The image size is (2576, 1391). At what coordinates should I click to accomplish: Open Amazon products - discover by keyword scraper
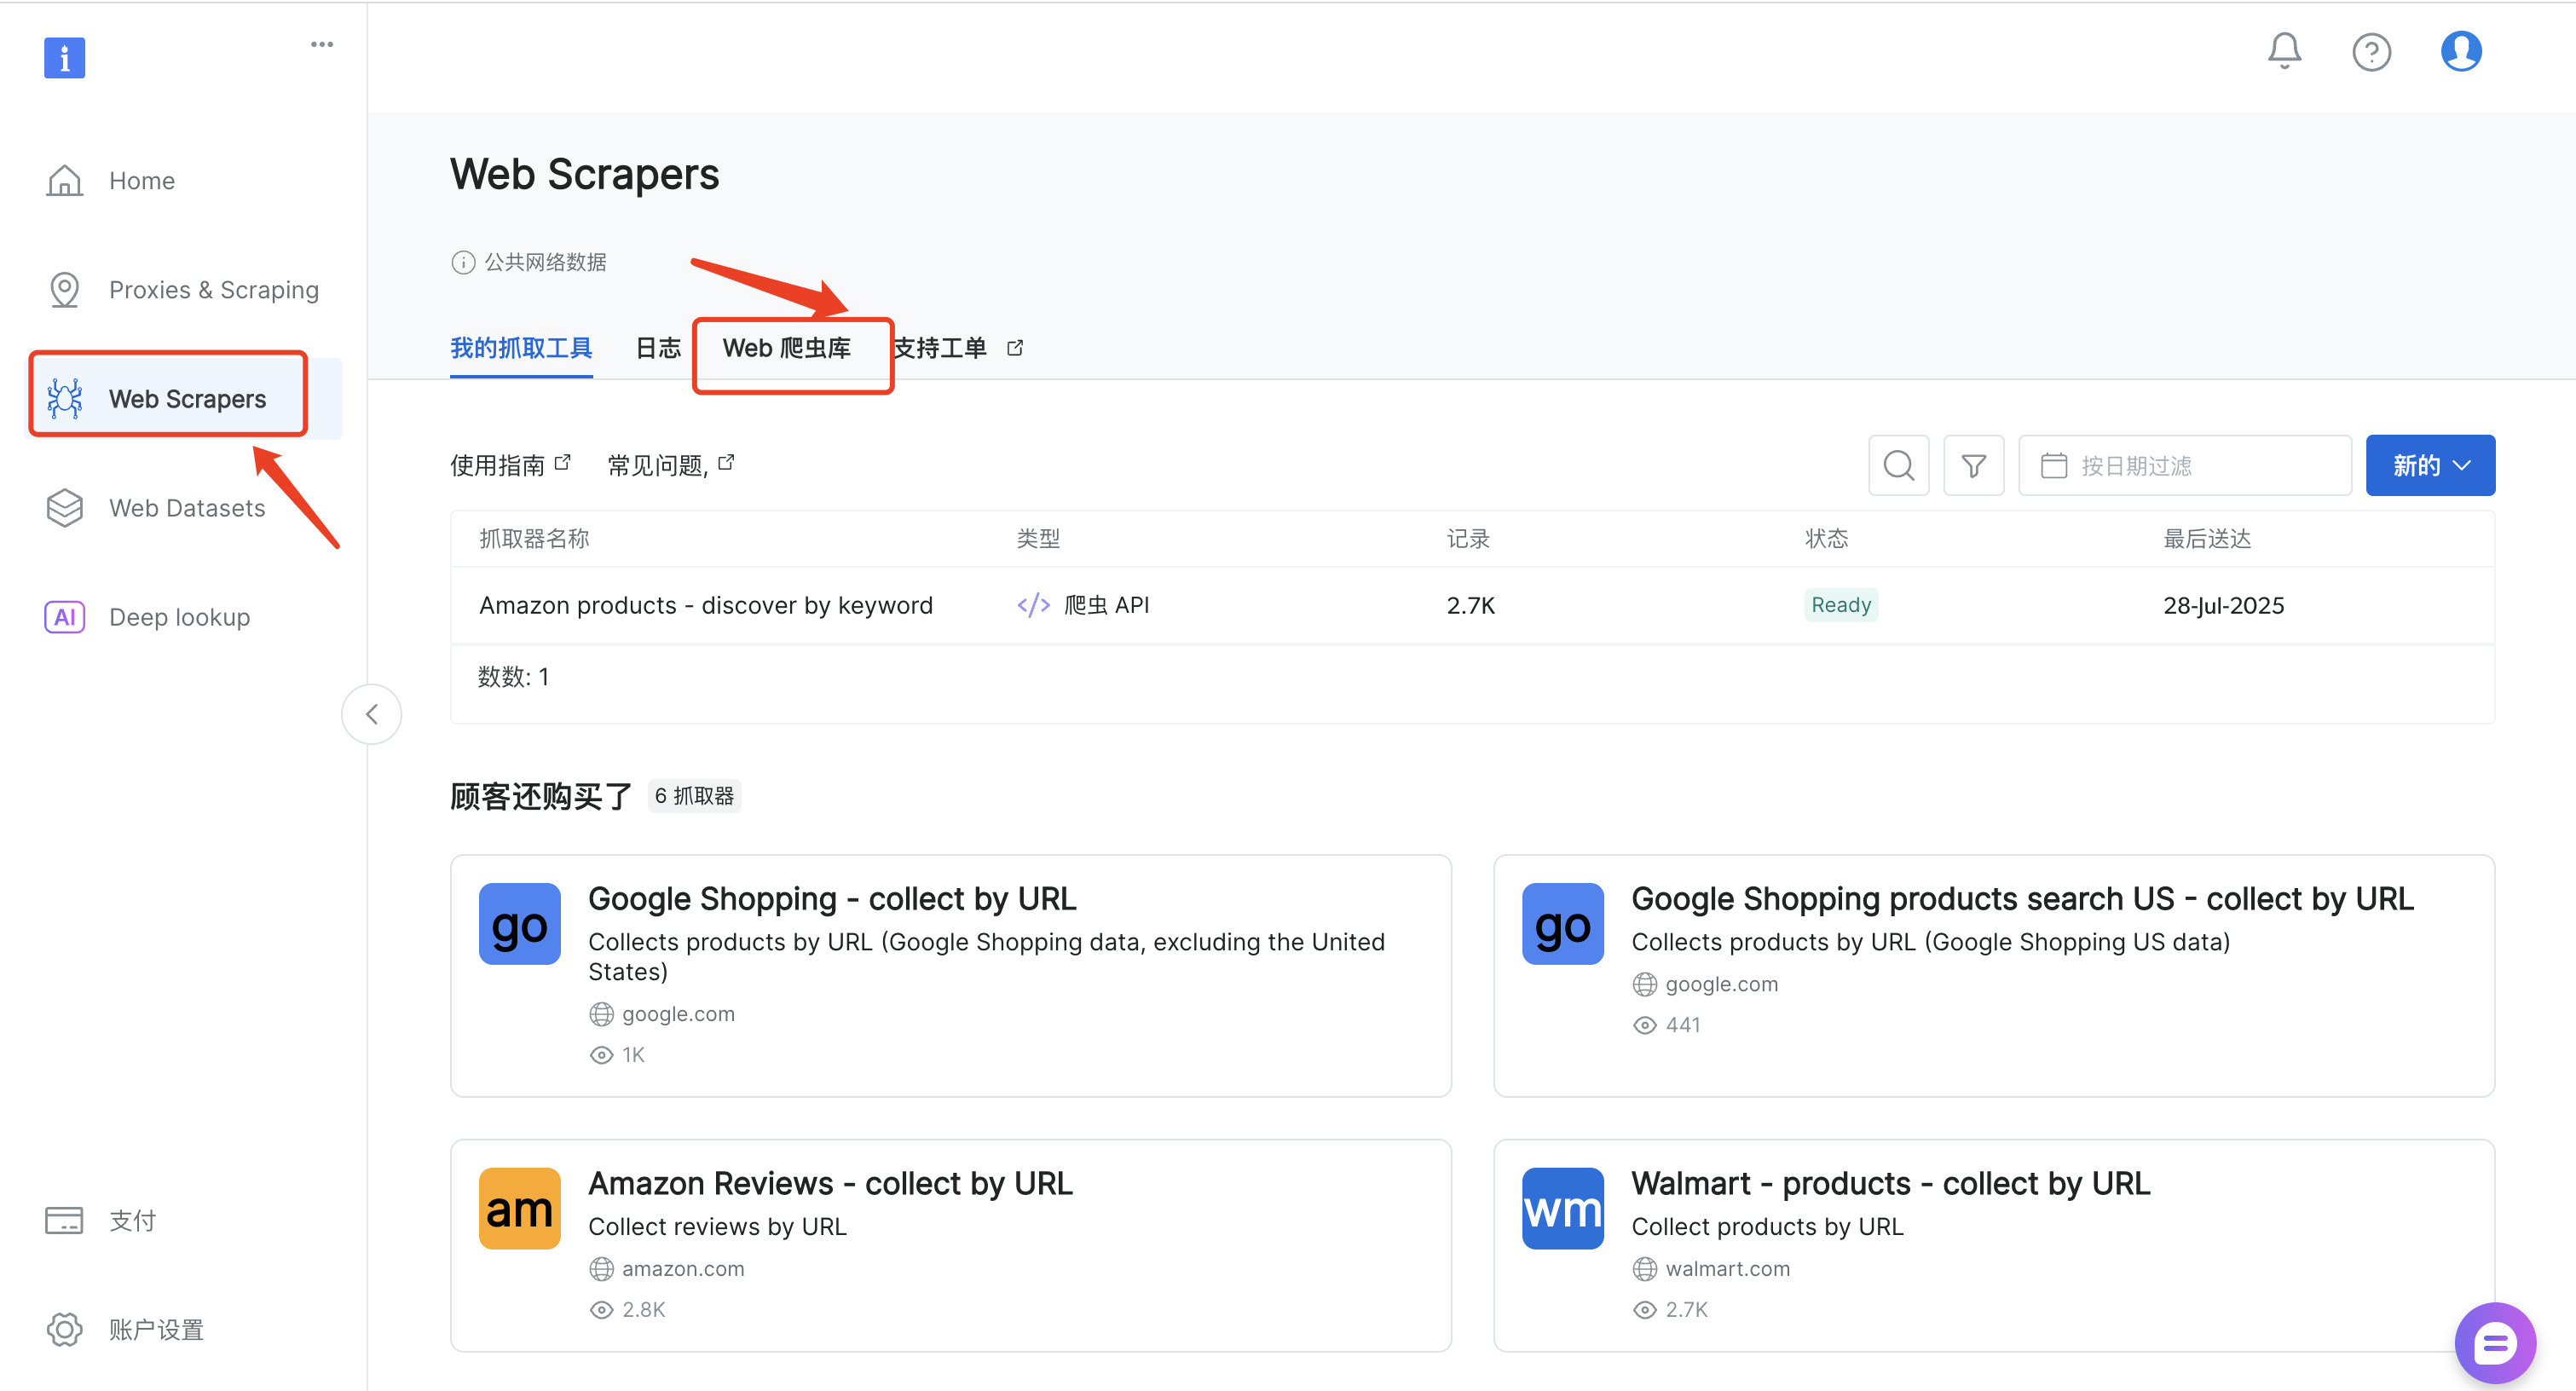point(706,605)
